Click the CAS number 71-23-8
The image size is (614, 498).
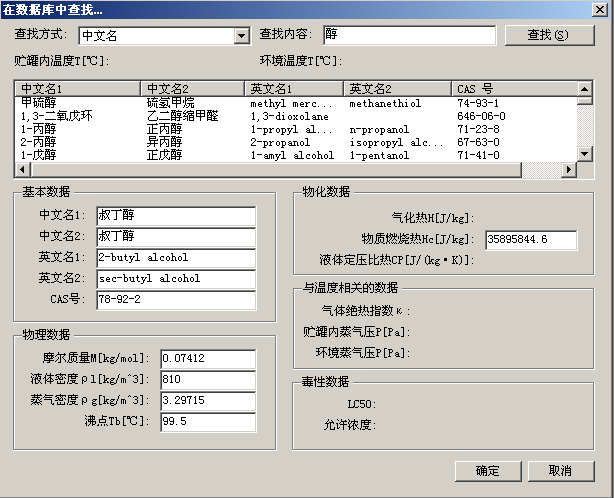pyautogui.click(x=478, y=129)
